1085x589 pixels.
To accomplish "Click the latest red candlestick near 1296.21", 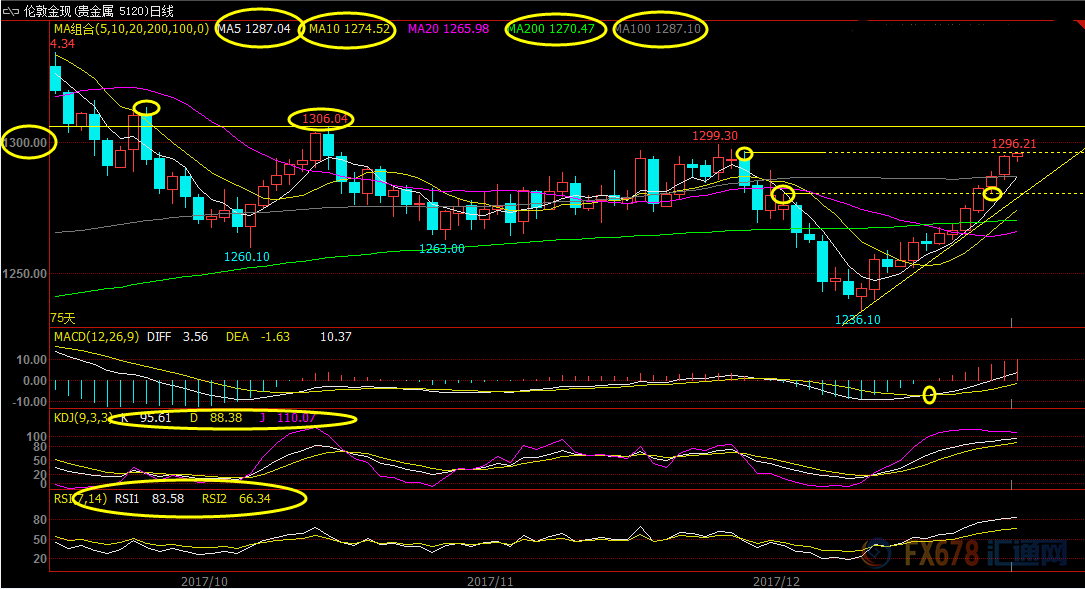I will (1018, 156).
